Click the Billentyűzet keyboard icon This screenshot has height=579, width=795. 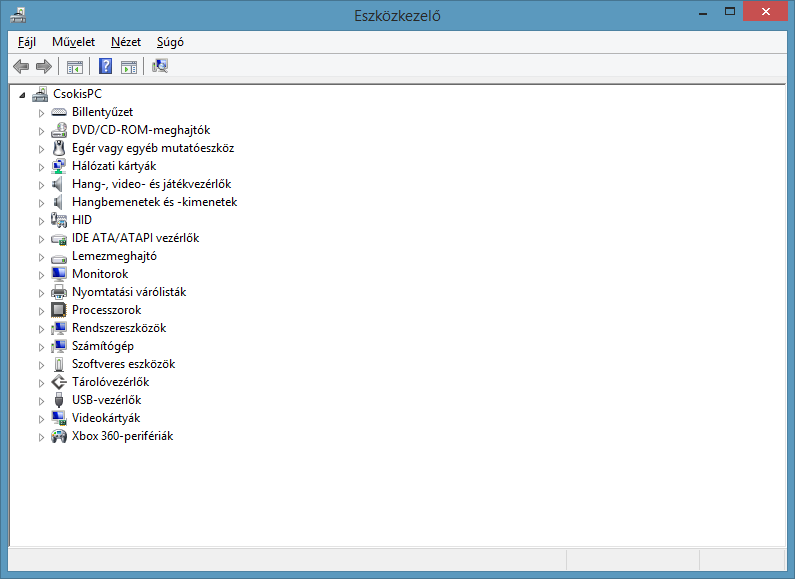[x=59, y=112]
